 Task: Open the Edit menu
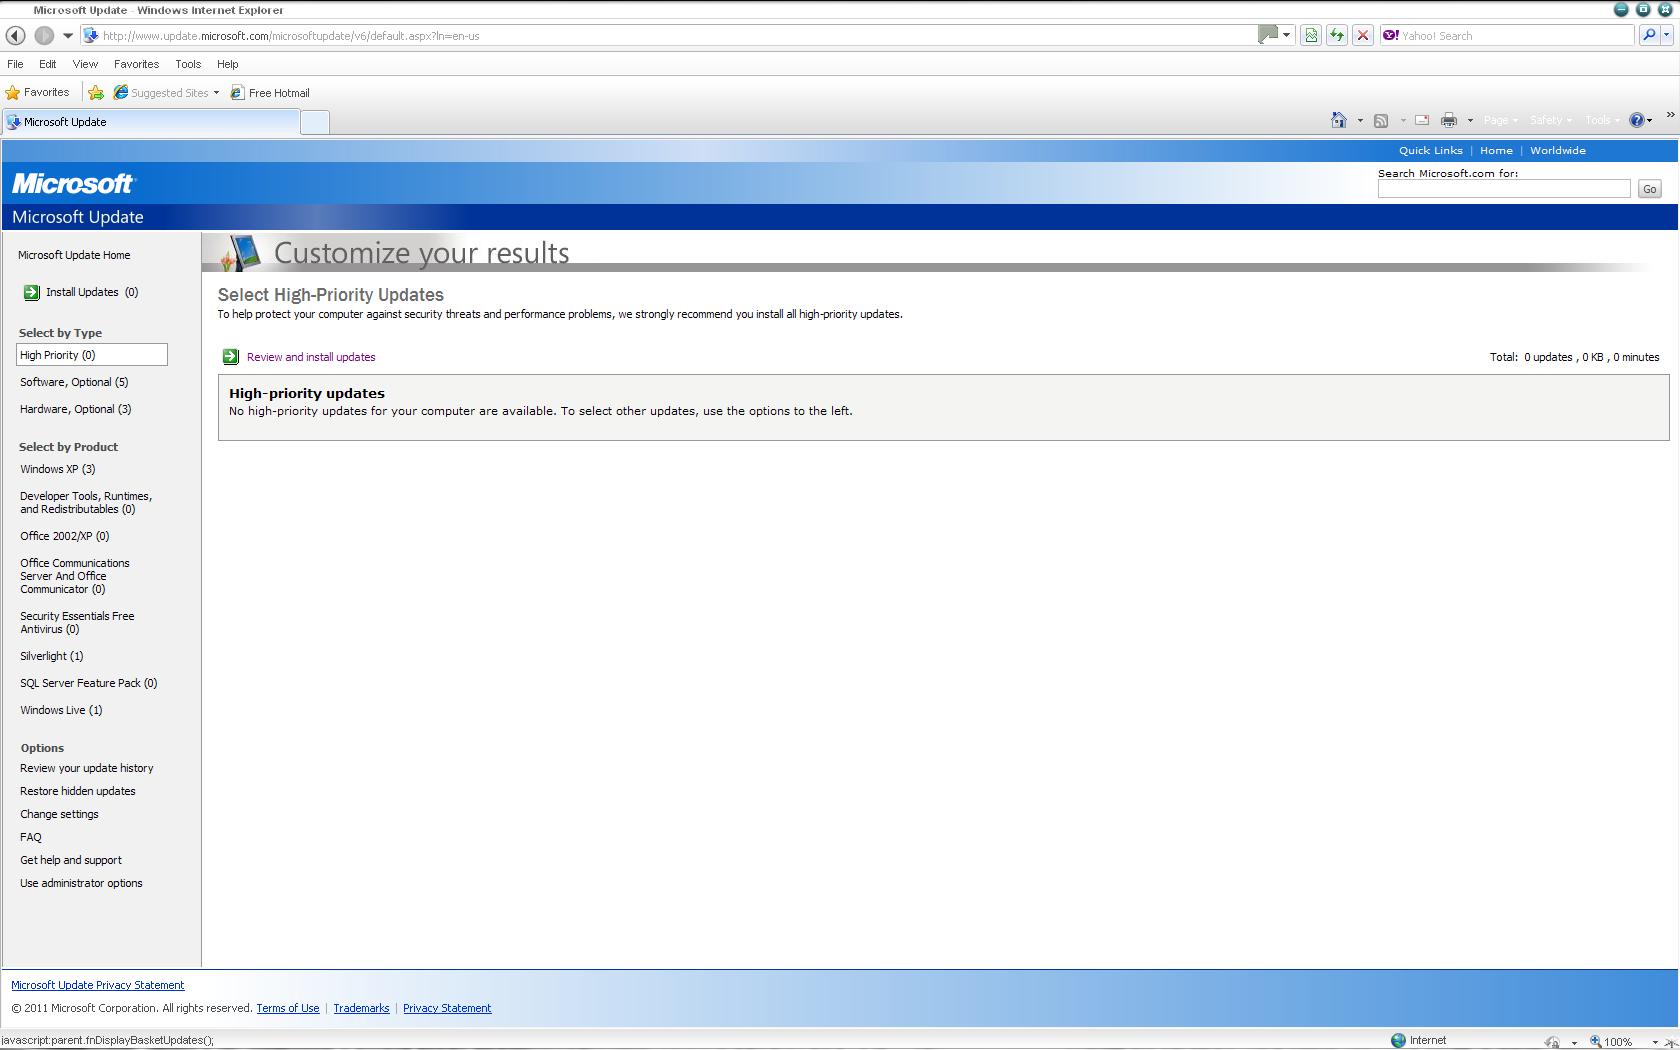48,64
